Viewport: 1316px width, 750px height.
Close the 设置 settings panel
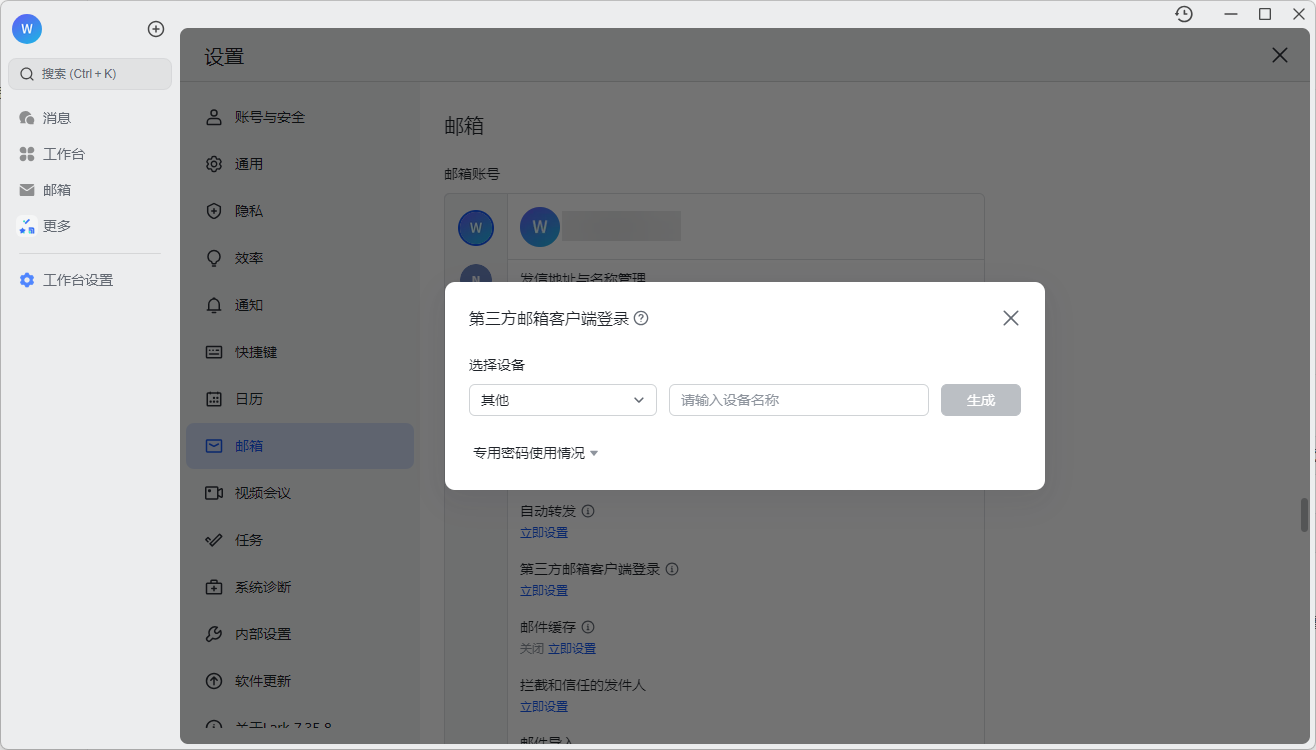click(1279, 56)
